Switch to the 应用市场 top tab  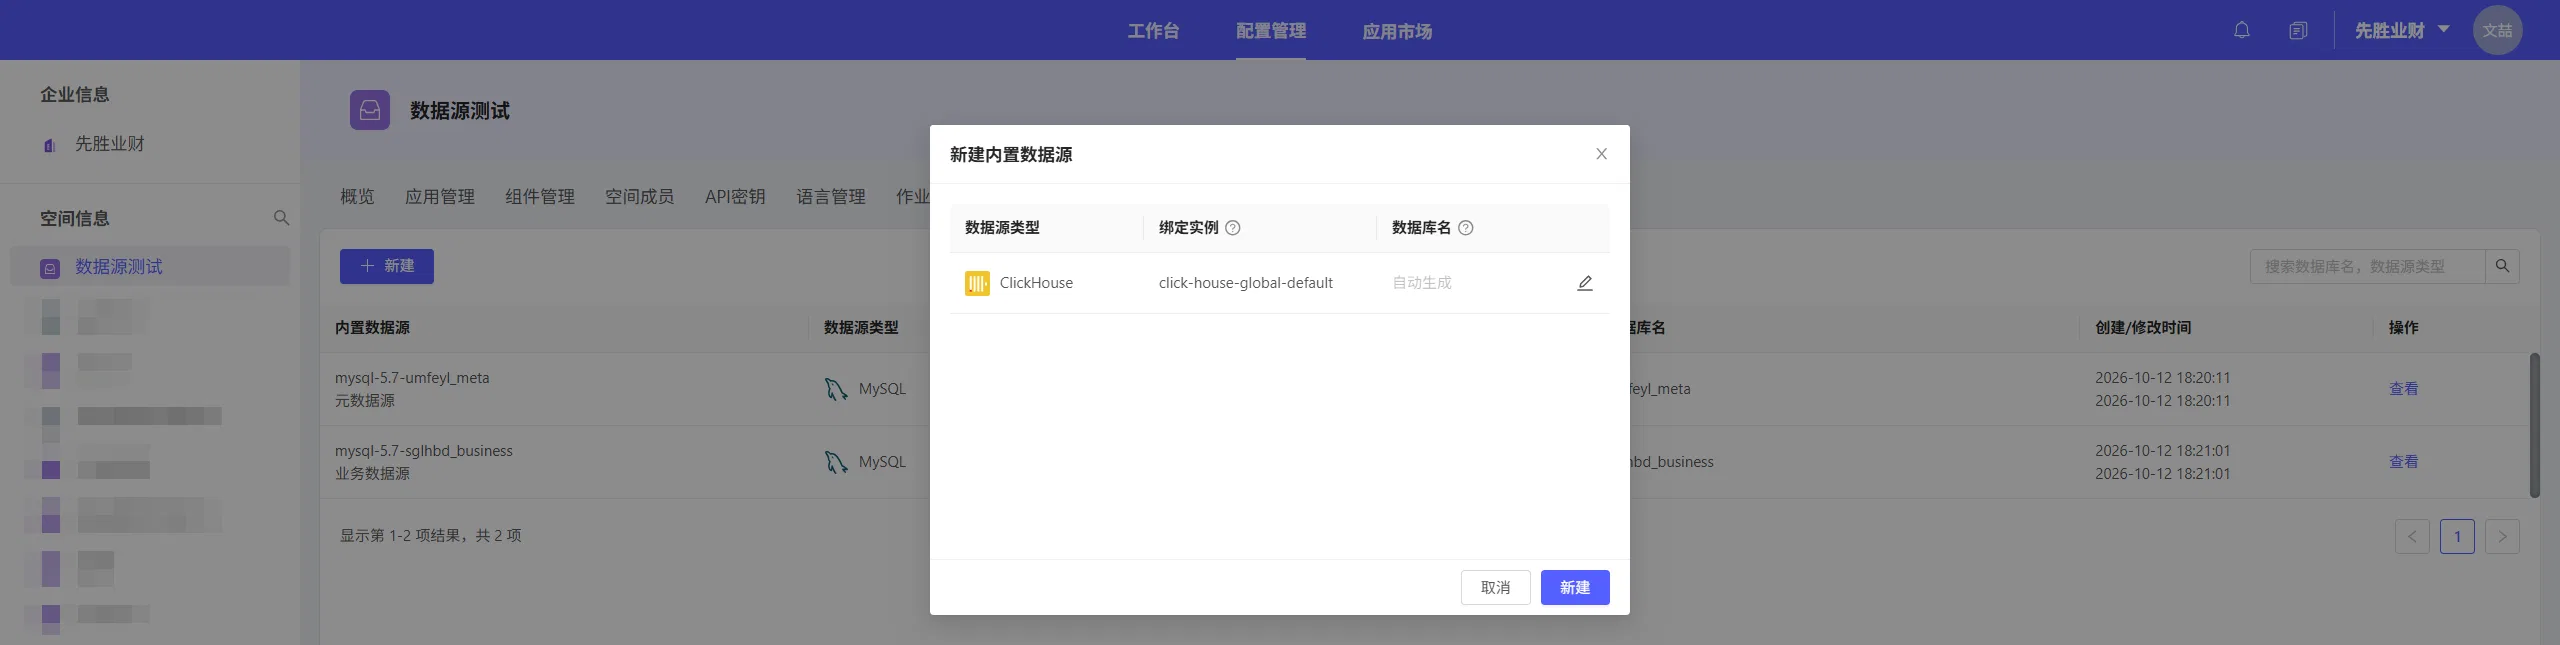coord(1397,31)
